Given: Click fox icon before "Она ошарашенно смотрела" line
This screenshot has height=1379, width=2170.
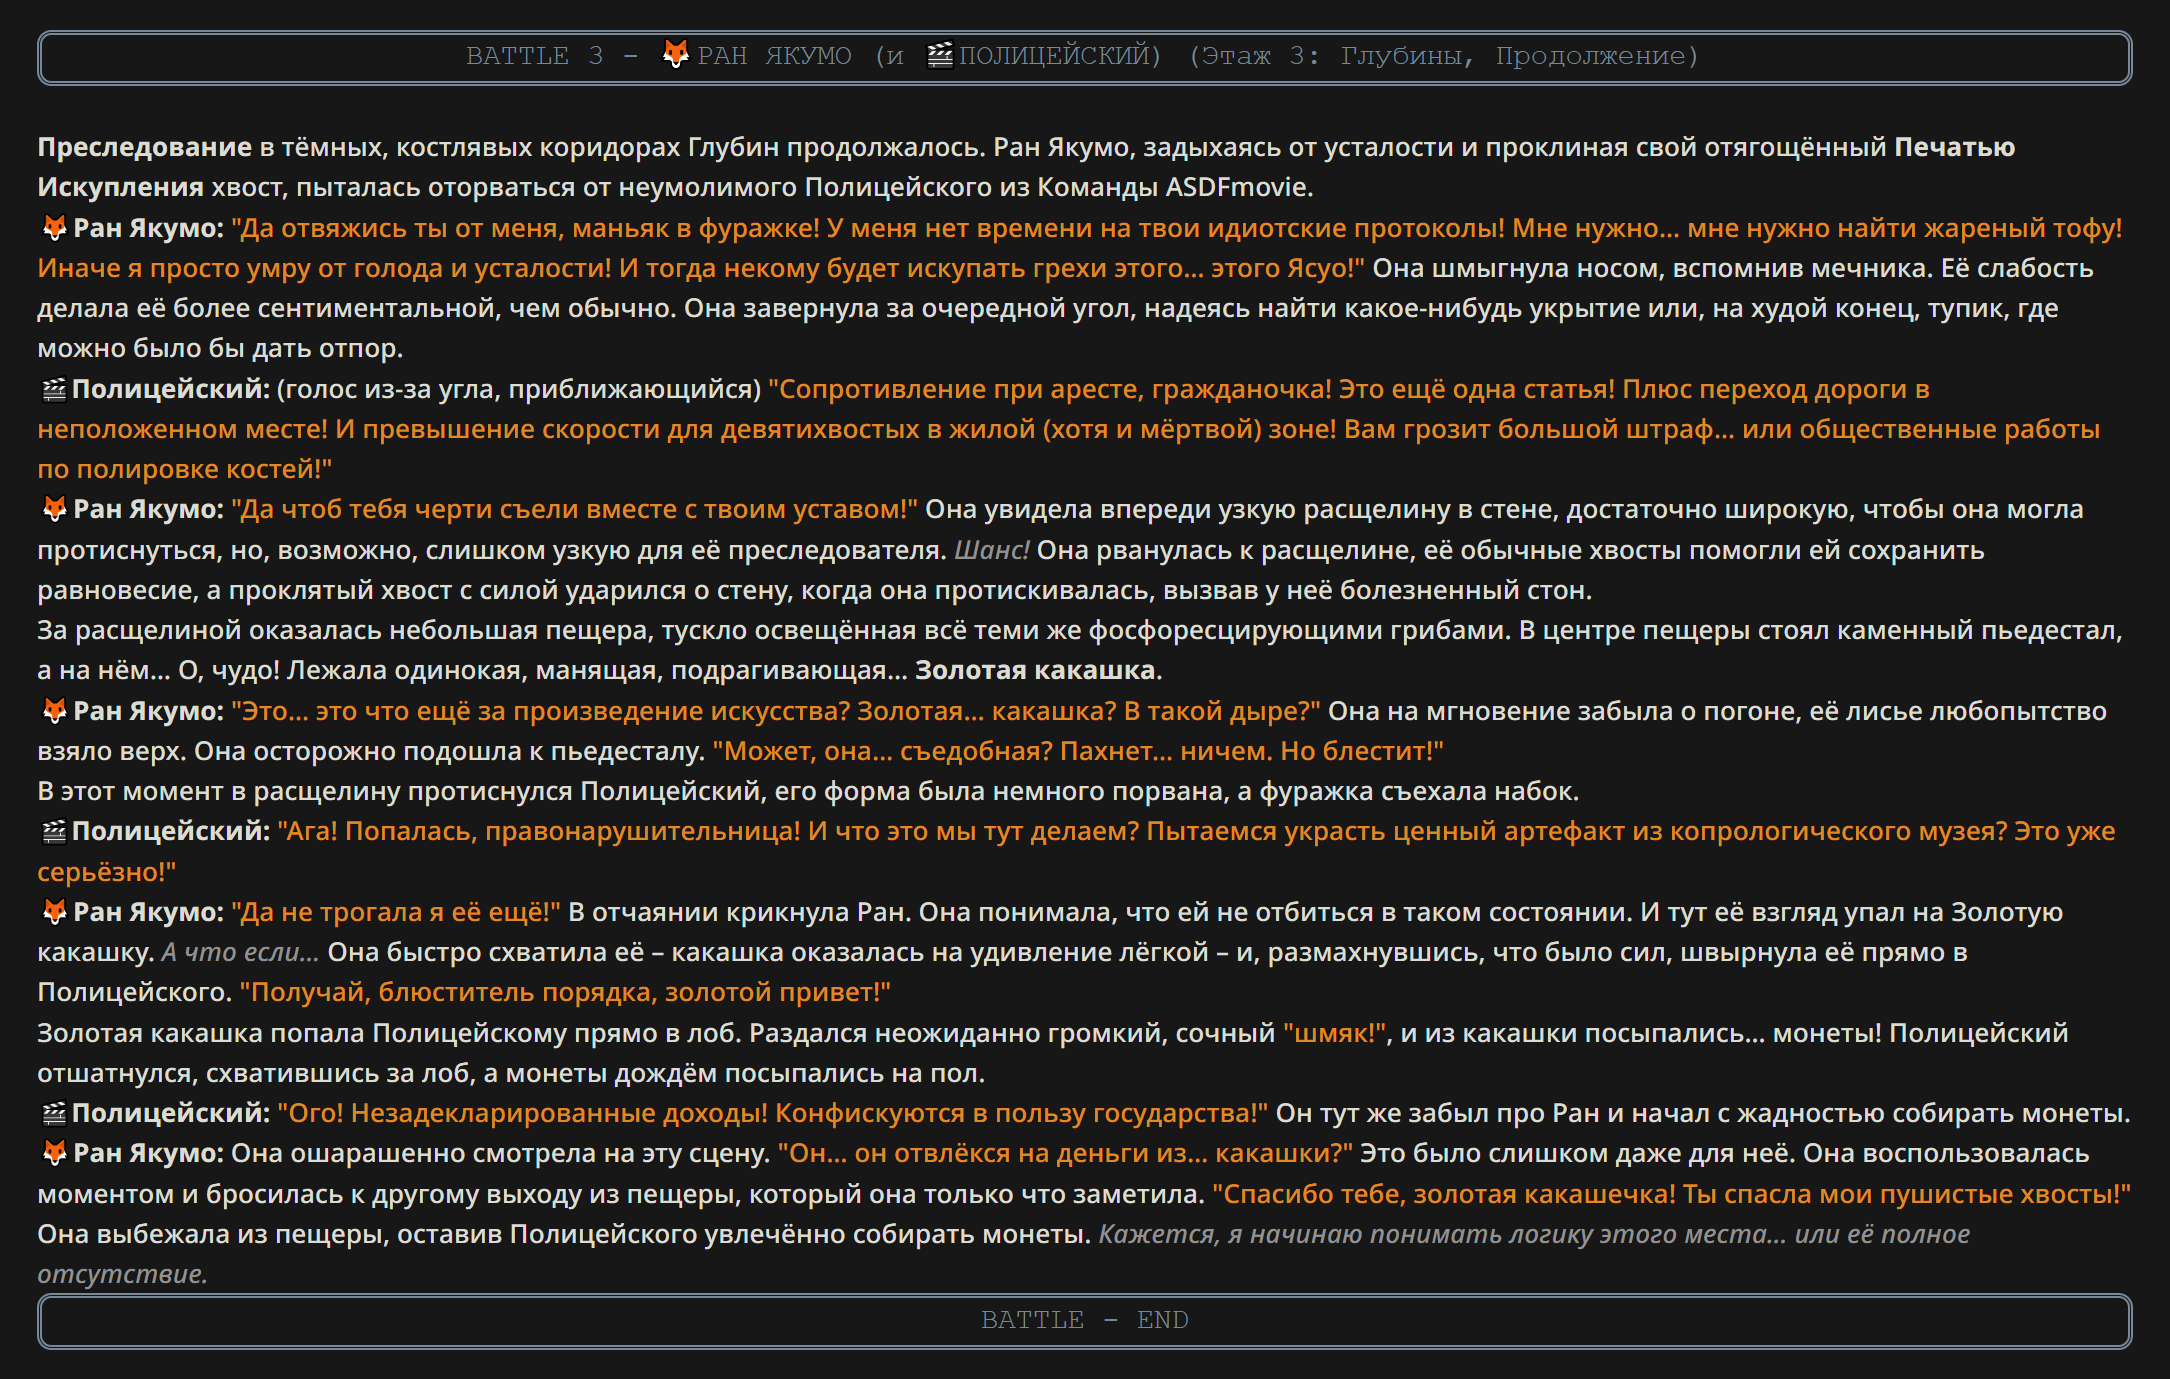Looking at the screenshot, I should [x=54, y=1153].
